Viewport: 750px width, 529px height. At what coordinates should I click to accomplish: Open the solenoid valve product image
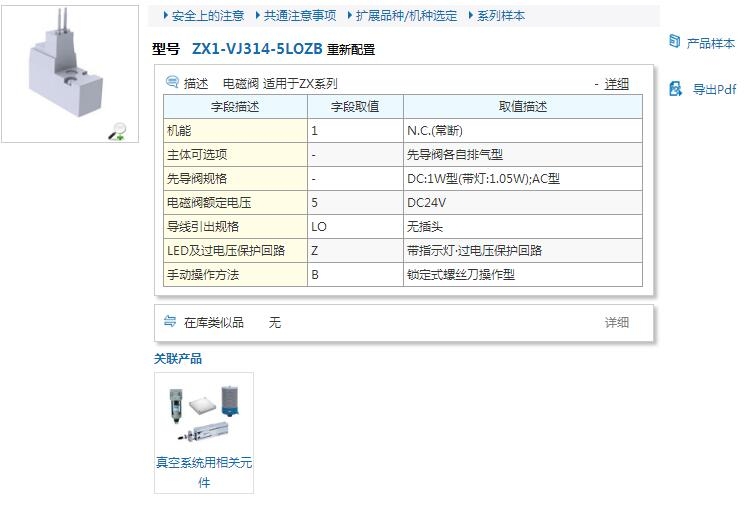point(68,72)
